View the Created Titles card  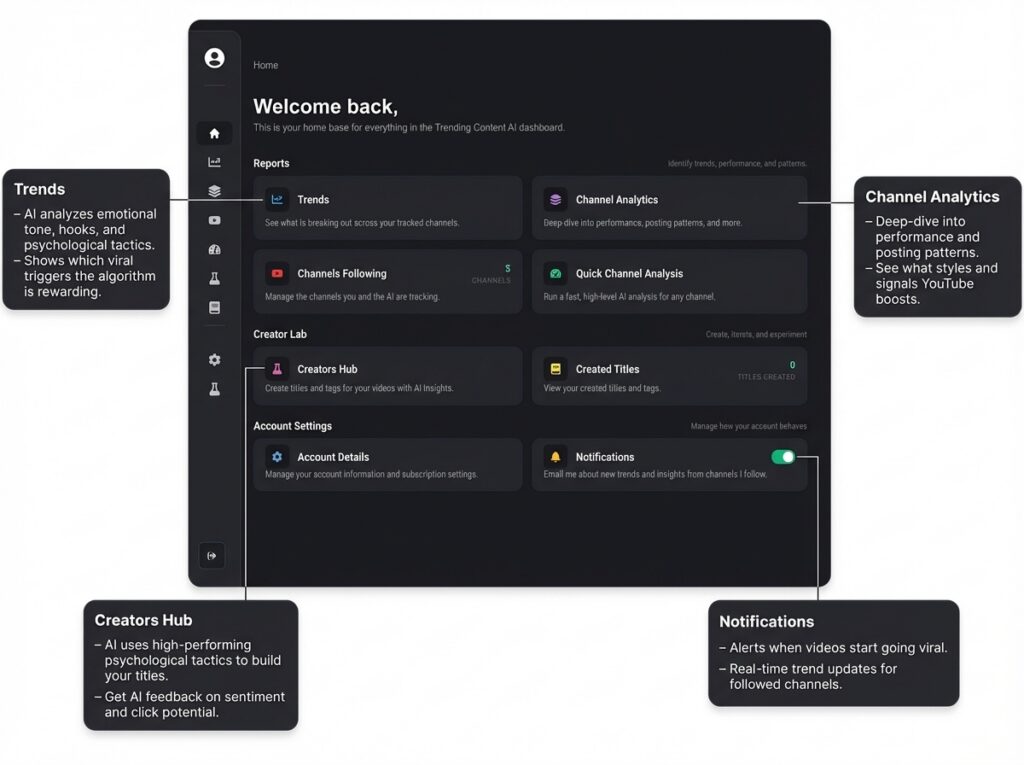coord(668,376)
